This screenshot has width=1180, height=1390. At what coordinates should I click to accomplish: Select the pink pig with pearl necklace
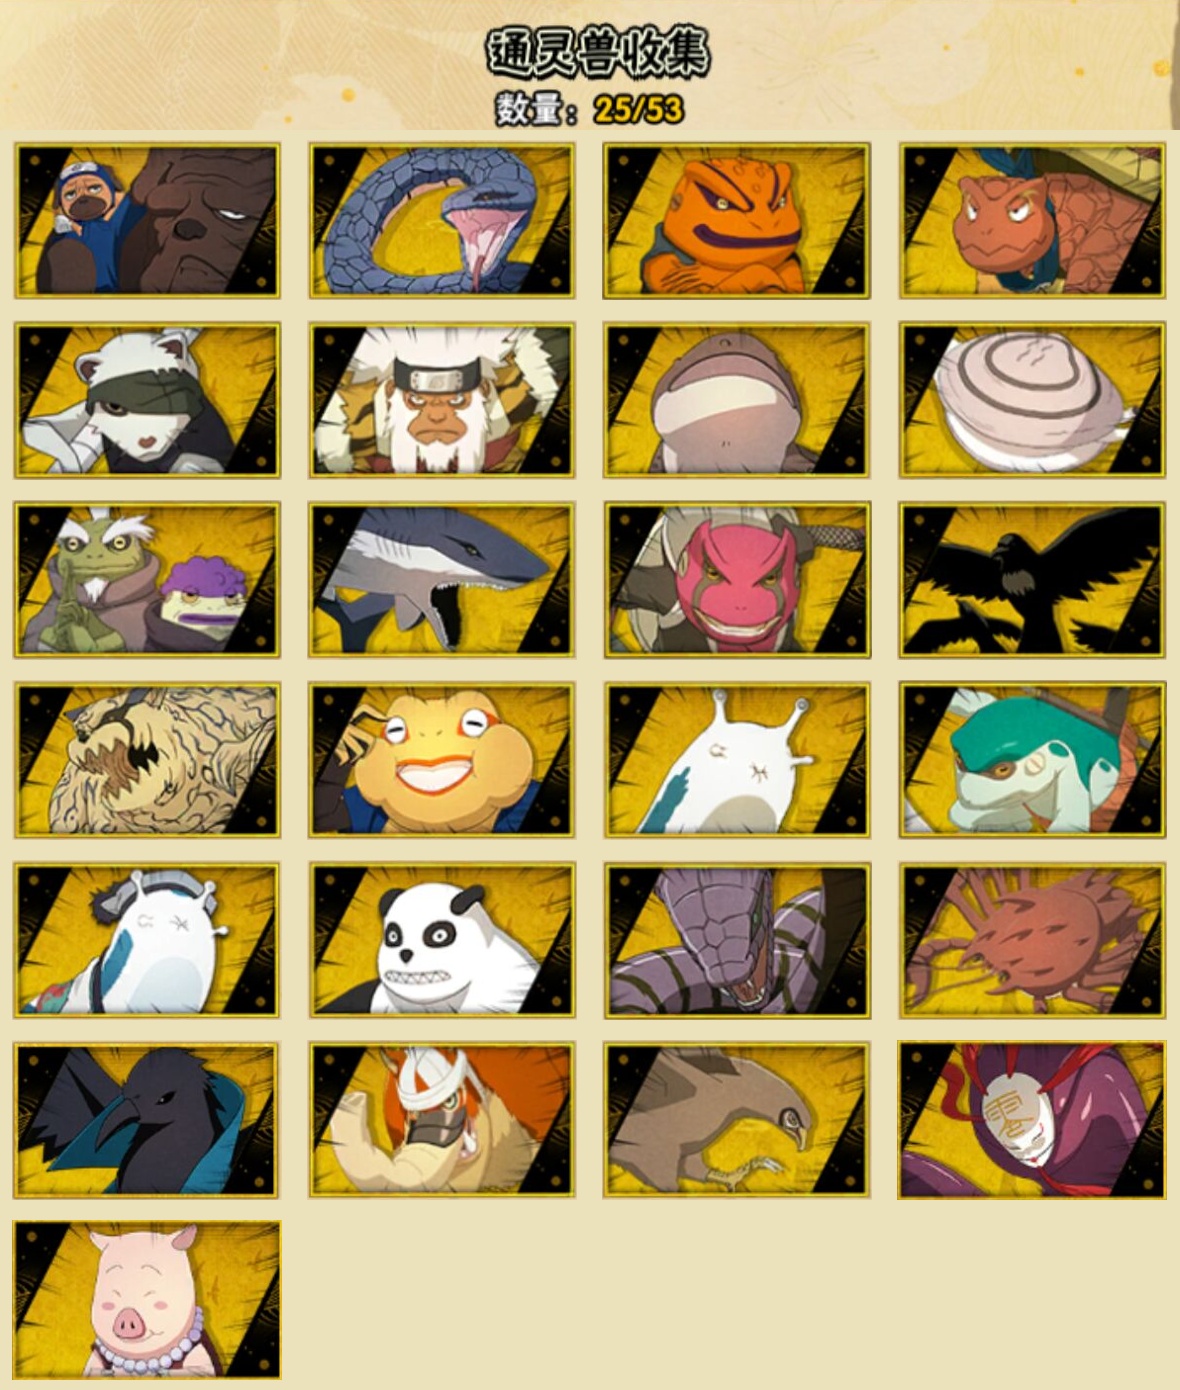[147, 1300]
